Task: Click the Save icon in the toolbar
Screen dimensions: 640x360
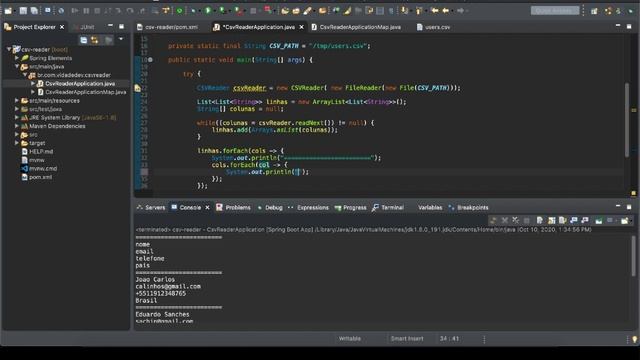Action: point(23,11)
